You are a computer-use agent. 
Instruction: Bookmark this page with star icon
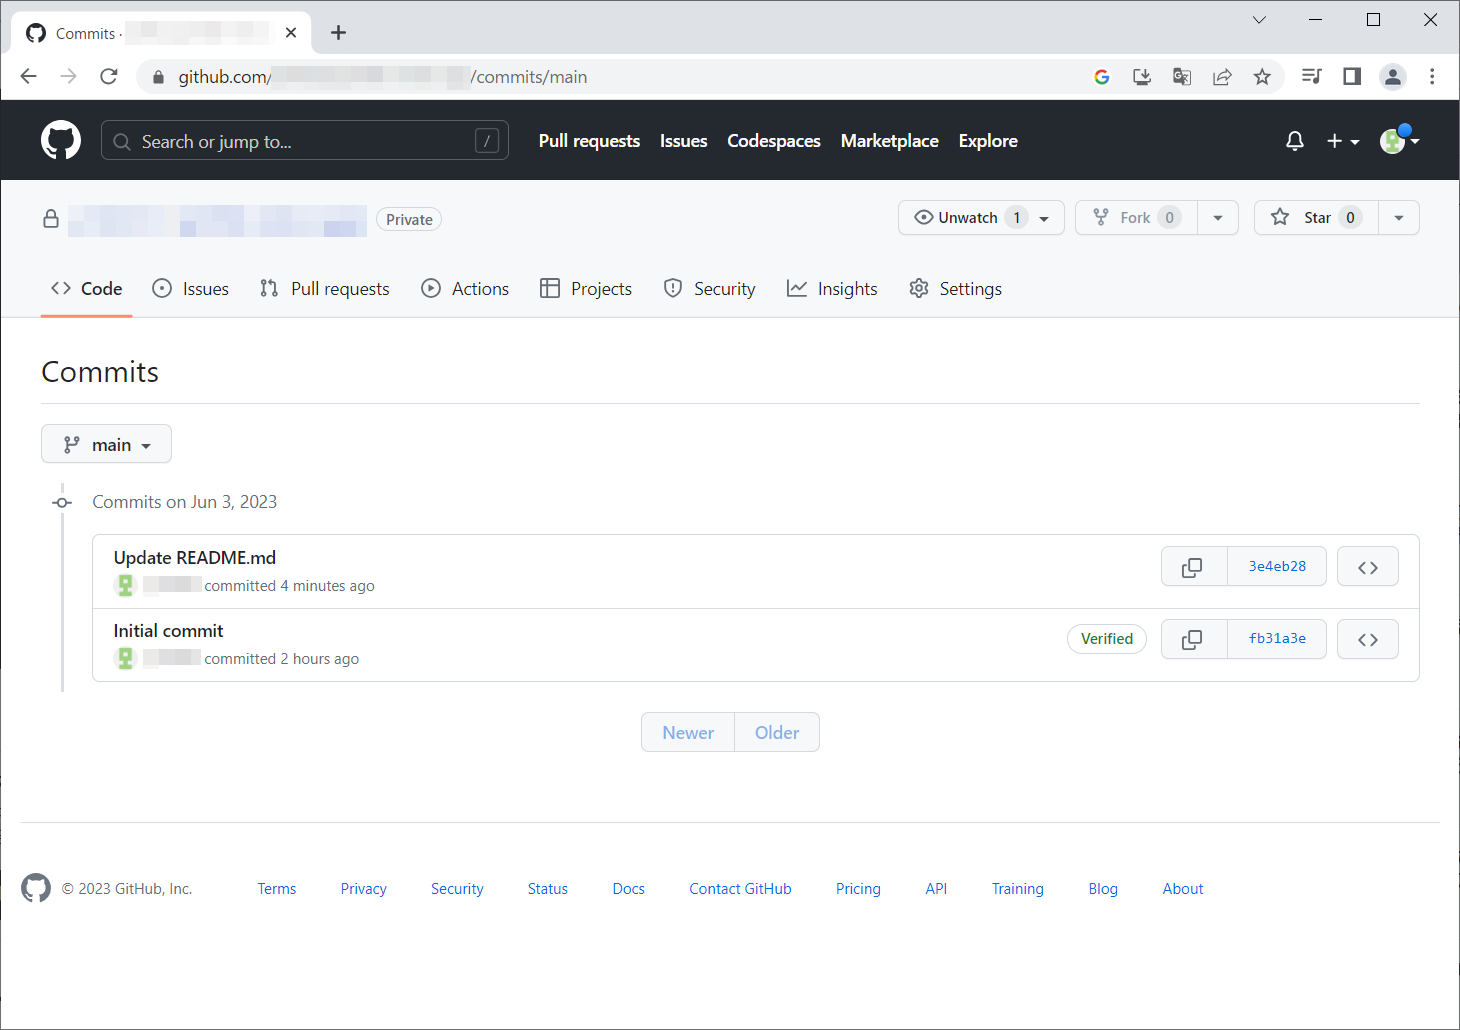click(x=1262, y=77)
